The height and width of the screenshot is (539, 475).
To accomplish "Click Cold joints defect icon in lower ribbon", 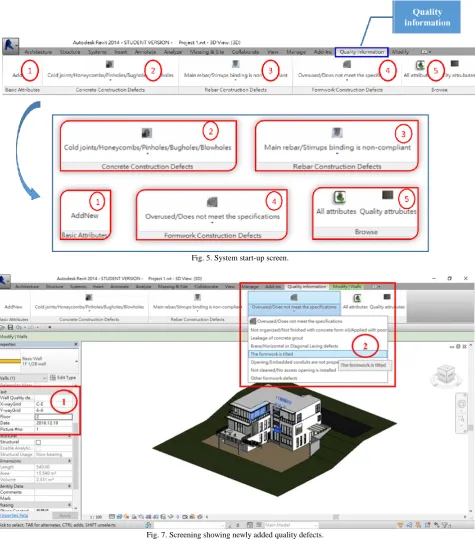I will click(x=89, y=297).
